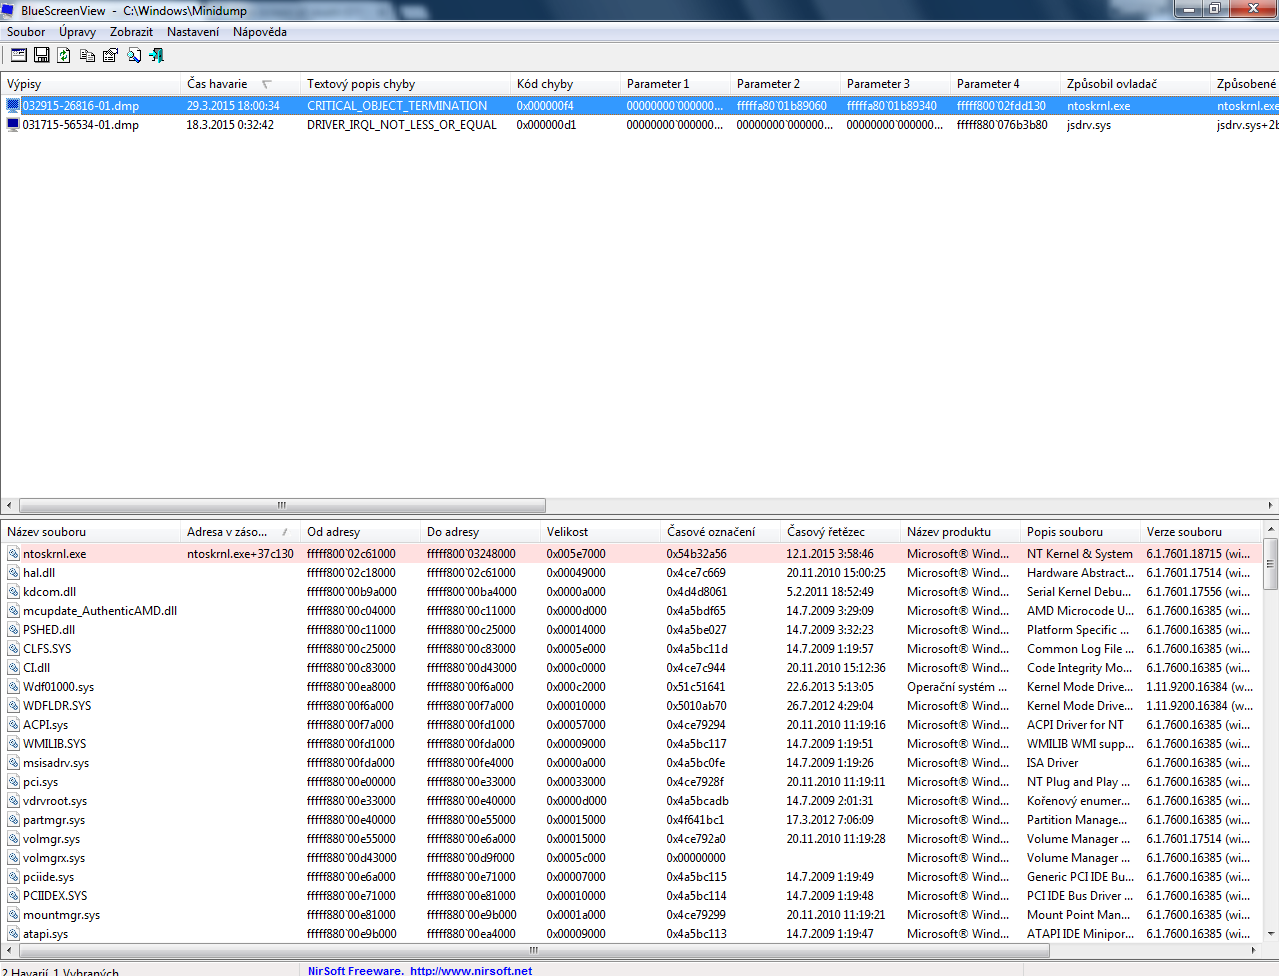The width and height of the screenshot is (1279, 976).
Task: Click the file icon next to kdcom.dll
Action: pyautogui.click(x=14, y=592)
